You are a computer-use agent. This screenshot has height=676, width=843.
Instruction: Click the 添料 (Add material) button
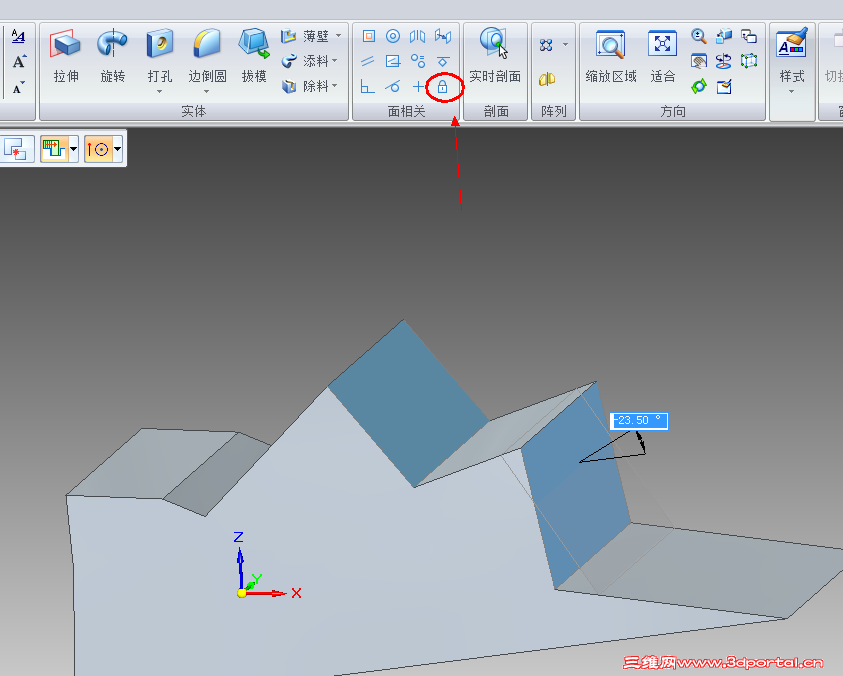point(304,61)
